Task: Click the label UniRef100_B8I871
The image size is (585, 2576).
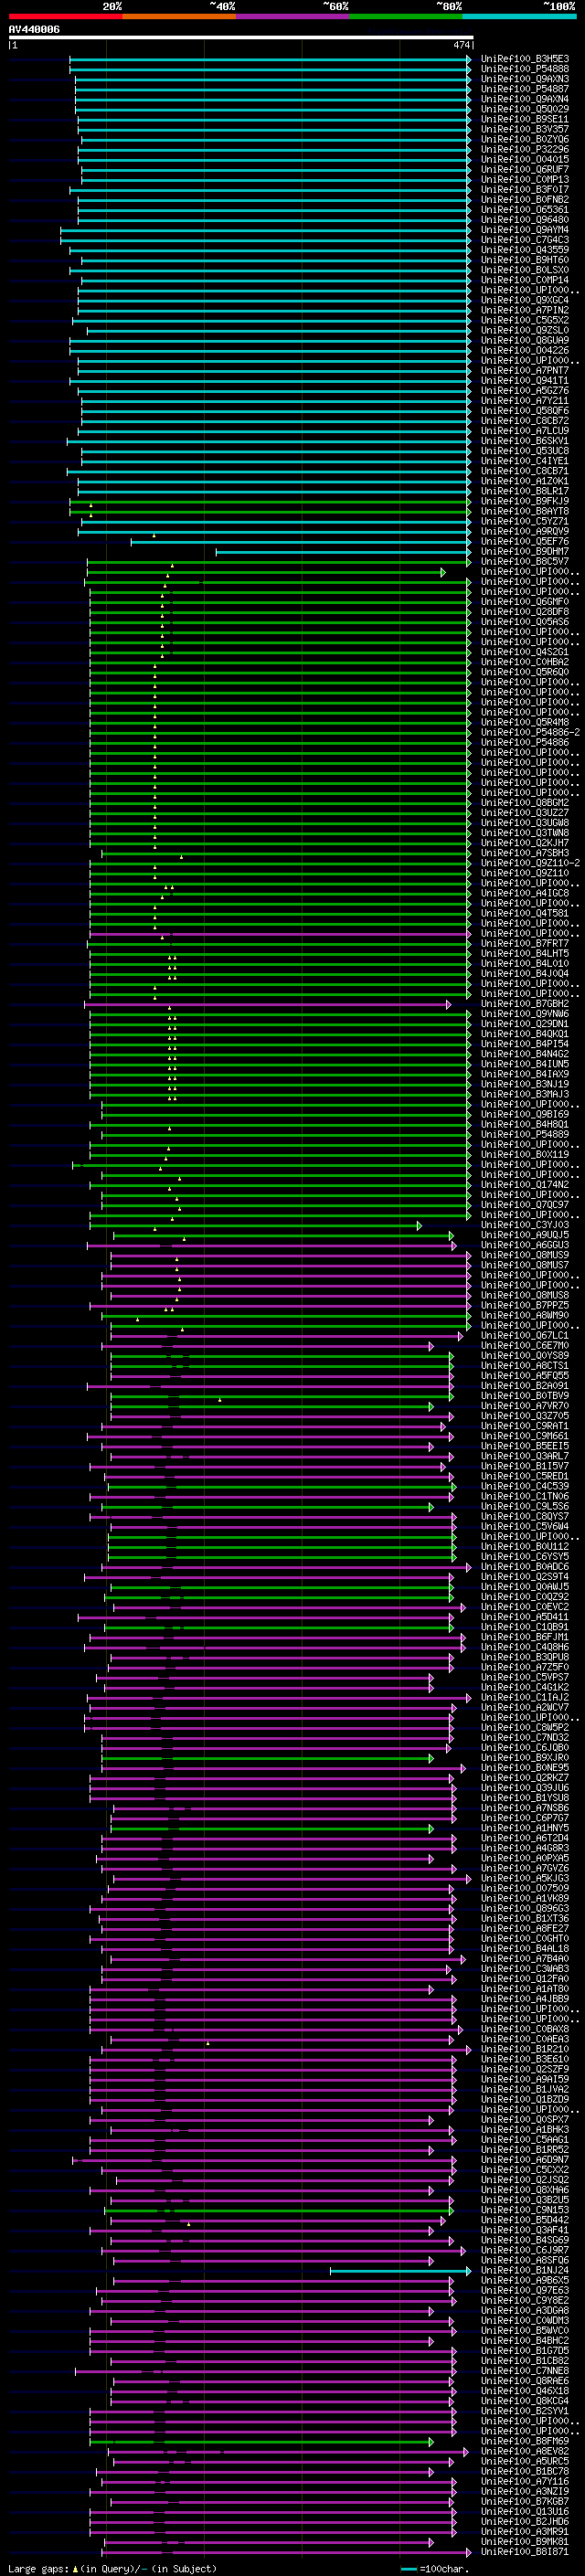Action: point(525,2551)
